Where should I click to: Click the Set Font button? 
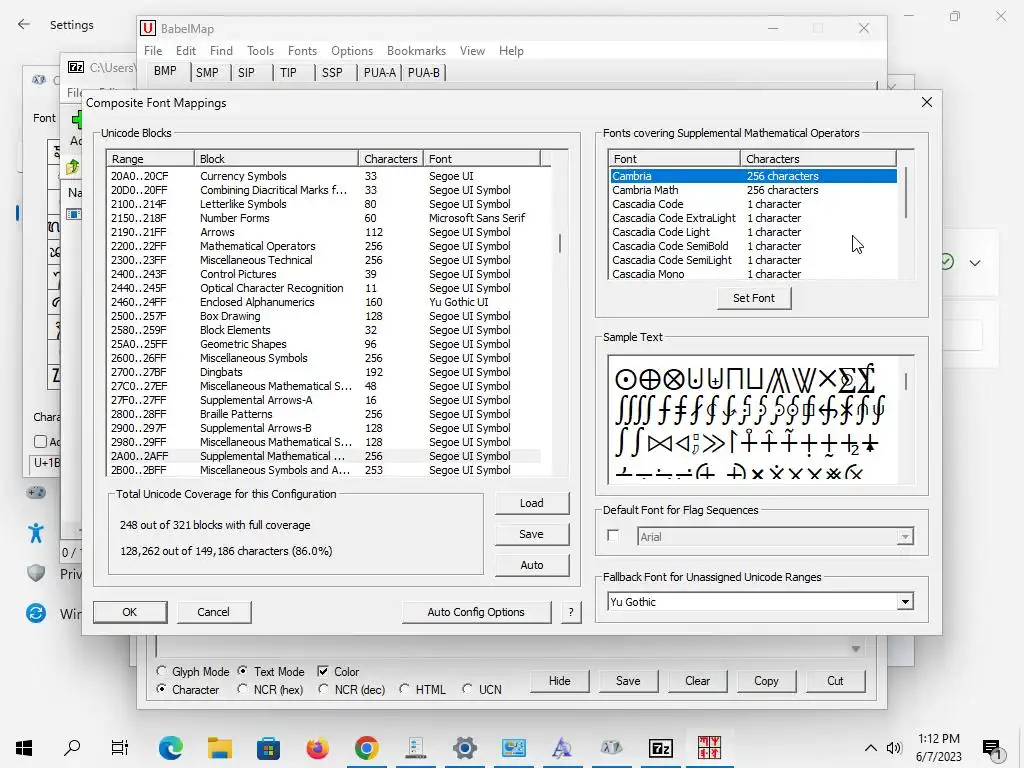click(754, 298)
